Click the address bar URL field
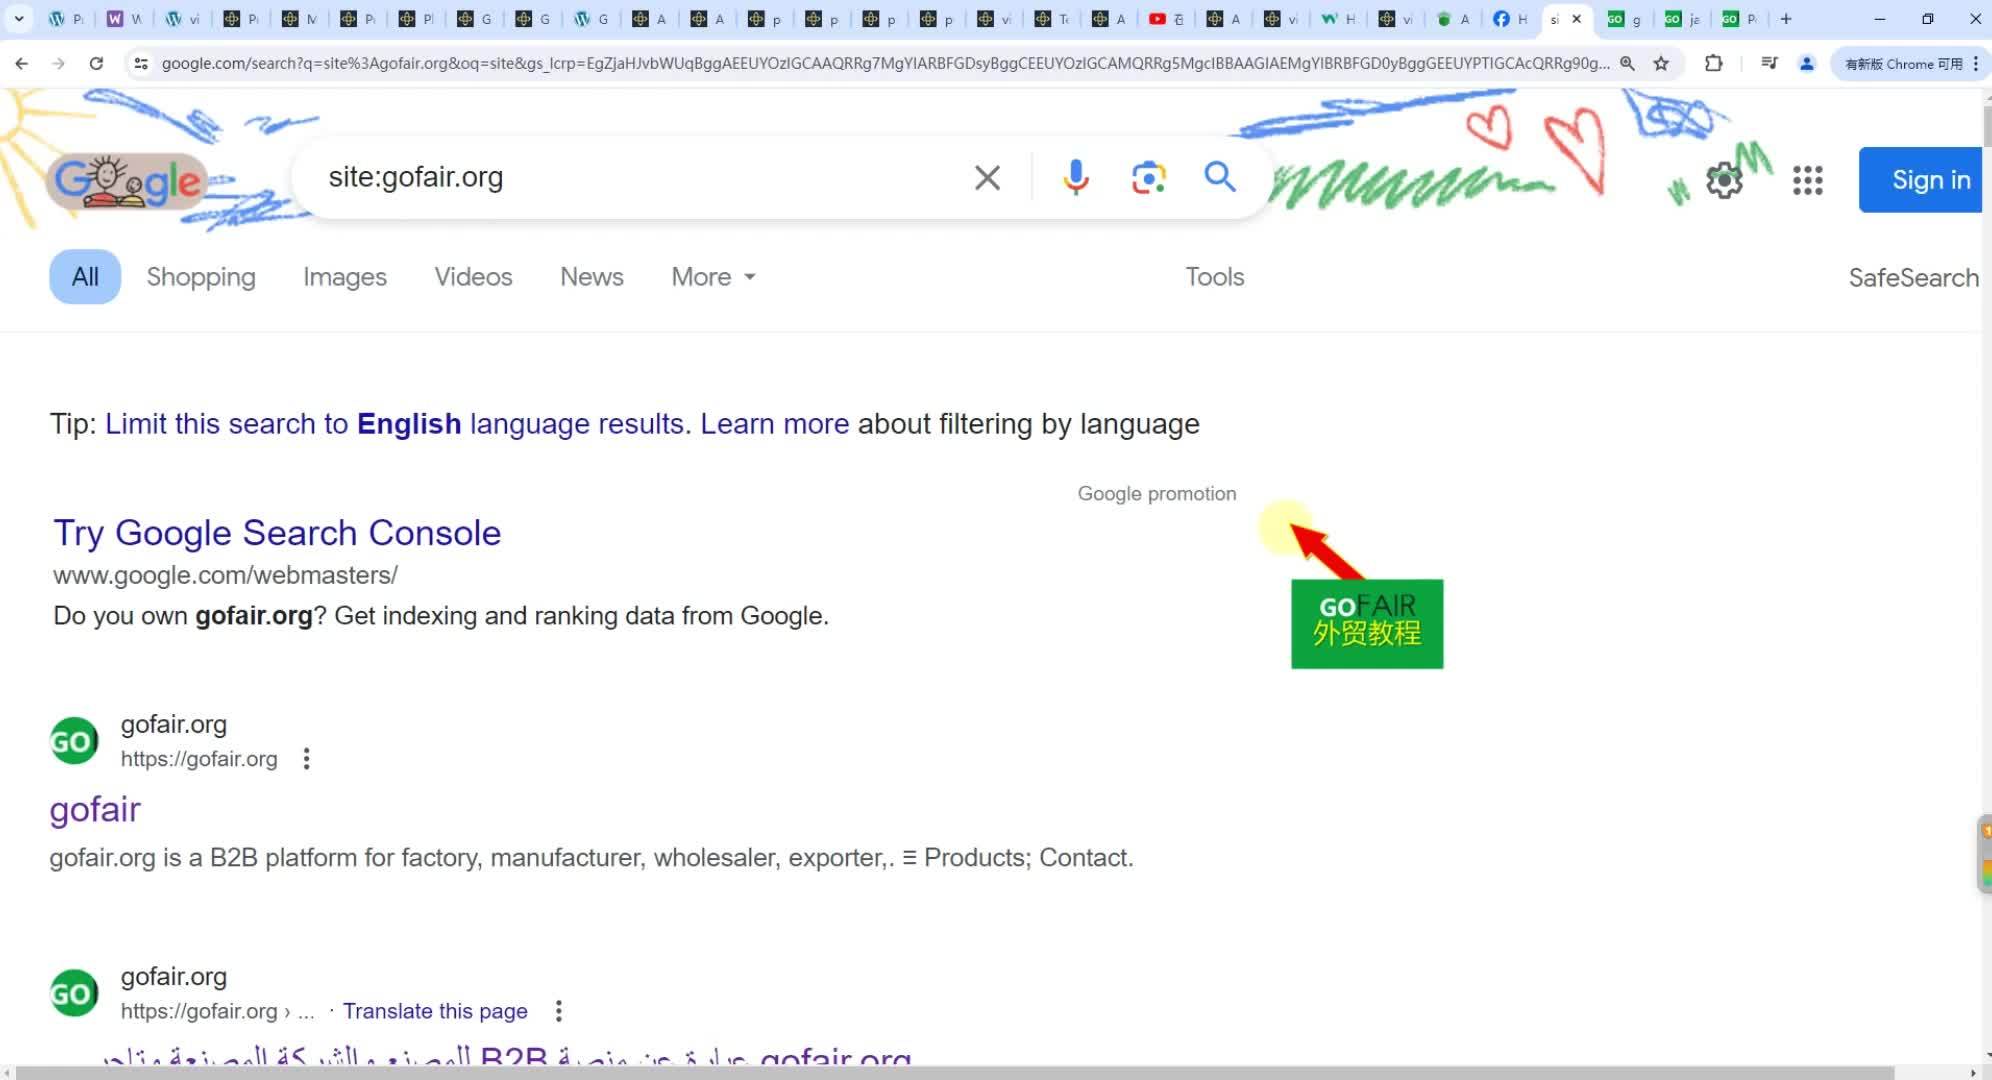The width and height of the screenshot is (1992, 1080). (x=885, y=63)
